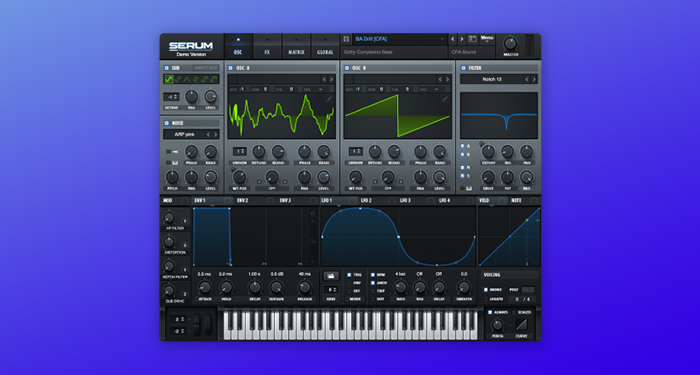Click the portamento CURVE shape icon
The width and height of the screenshot is (700, 375).
pyautogui.click(x=521, y=324)
